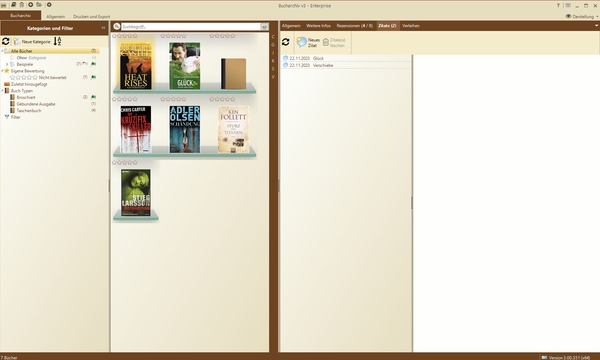Refresh the Kategorien und Filter list
This screenshot has height=360, width=600.
(6, 41)
